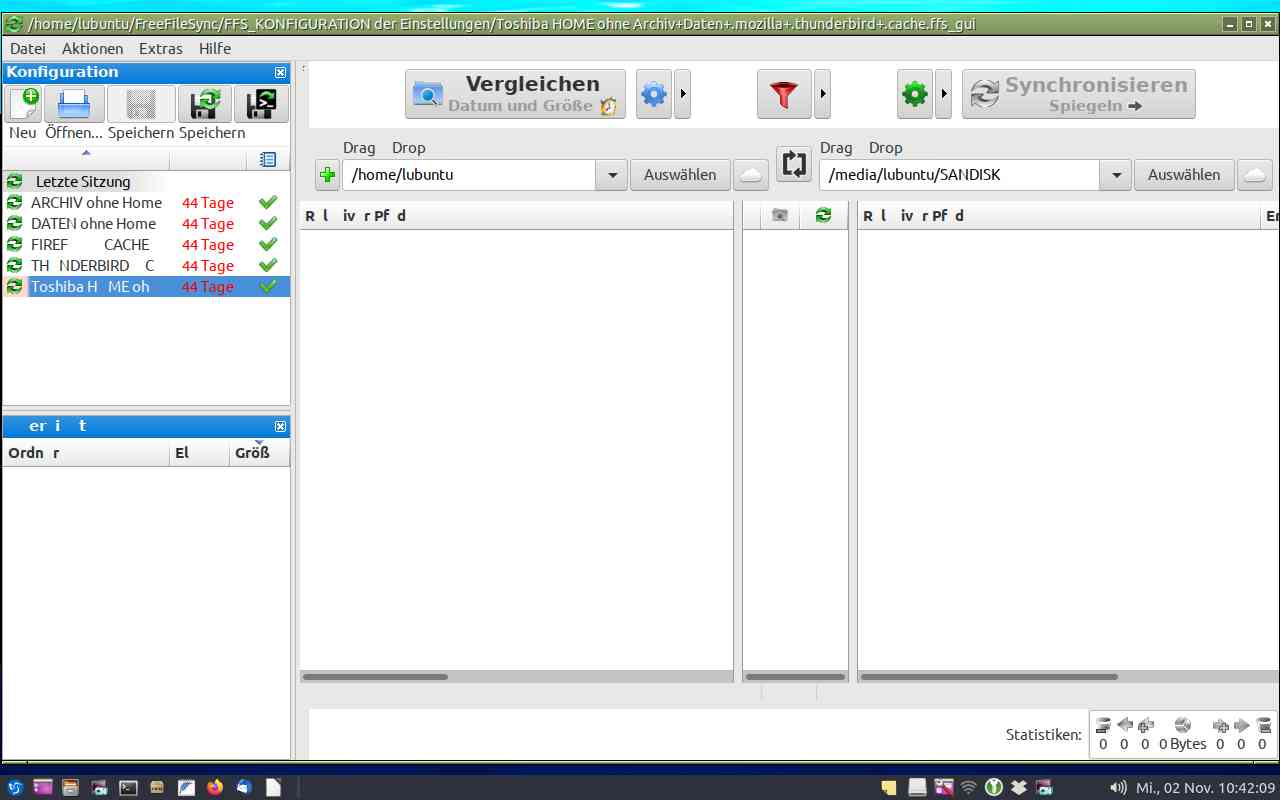Click left Auswählen button
Screen dimensions: 1280x800
(680, 174)
